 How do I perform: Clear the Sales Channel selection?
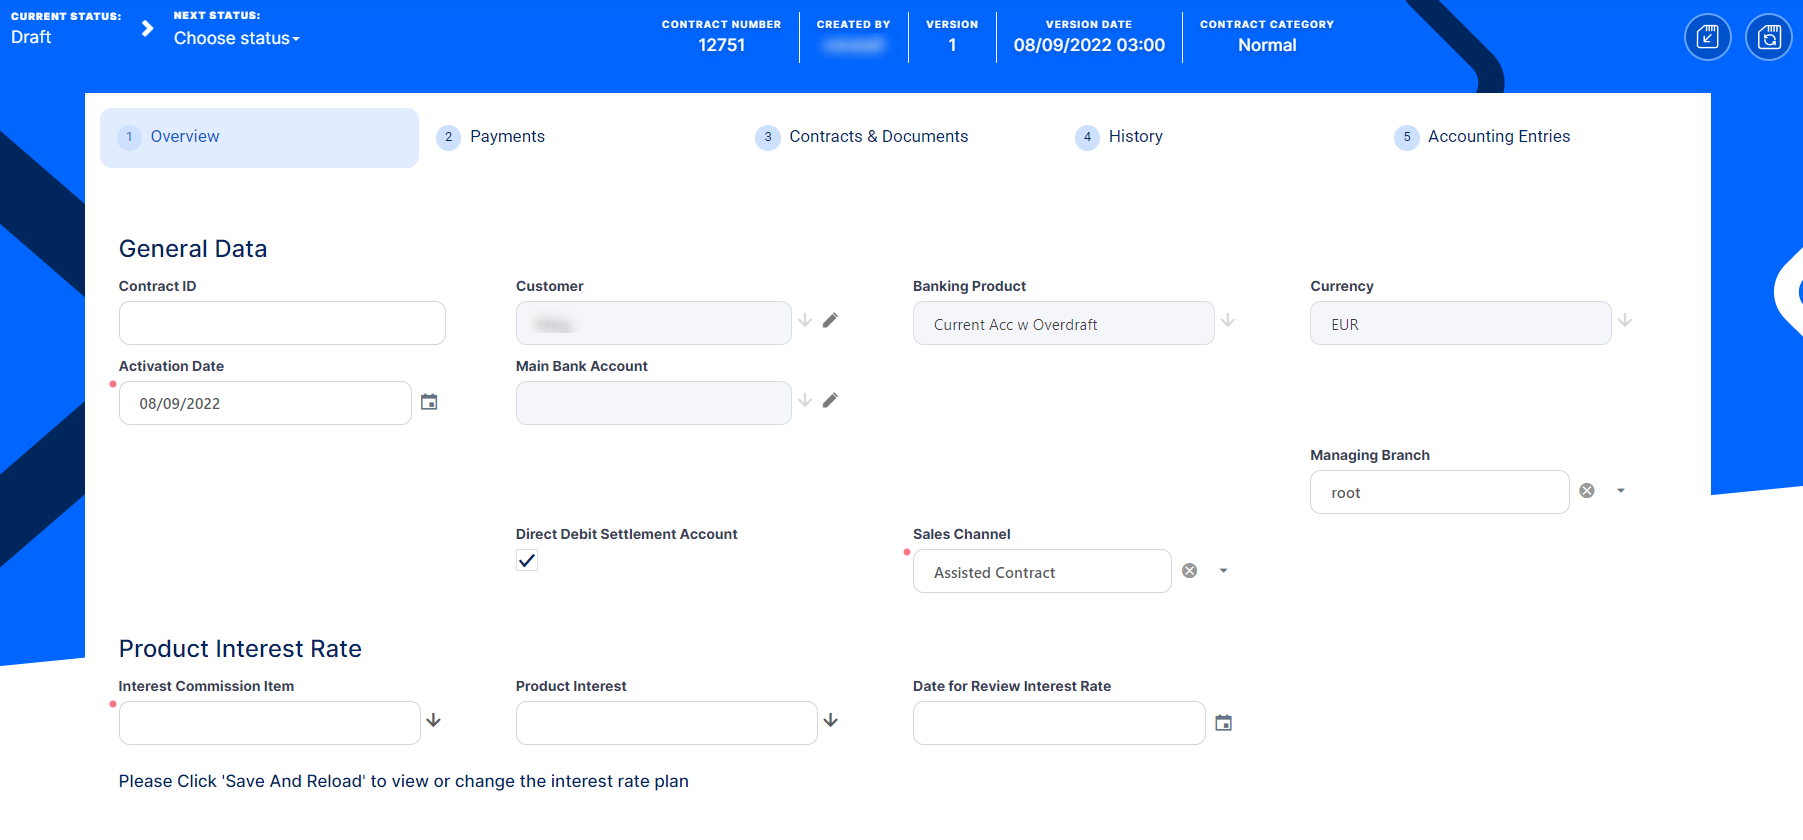click(1190, 571)
